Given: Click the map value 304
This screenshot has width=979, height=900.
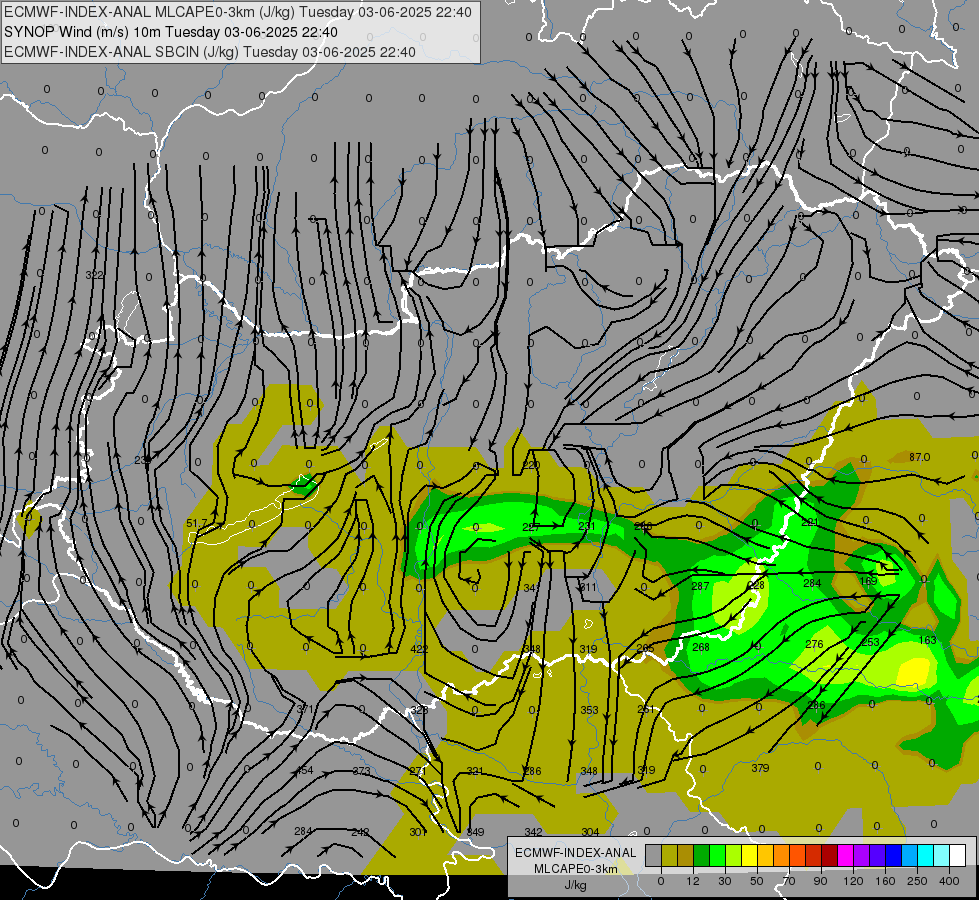Looking at the screenshot, I should click(590, 832).
